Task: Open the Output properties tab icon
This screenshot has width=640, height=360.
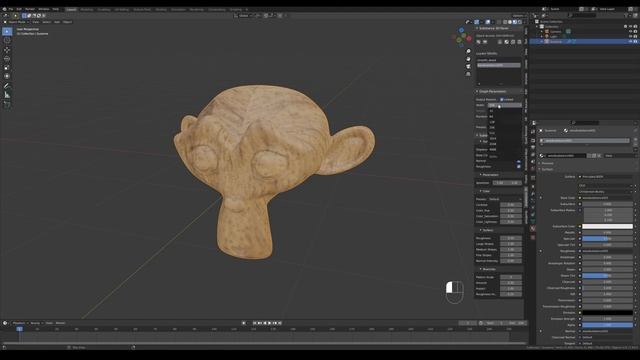Action: click(x=533, y=148)
